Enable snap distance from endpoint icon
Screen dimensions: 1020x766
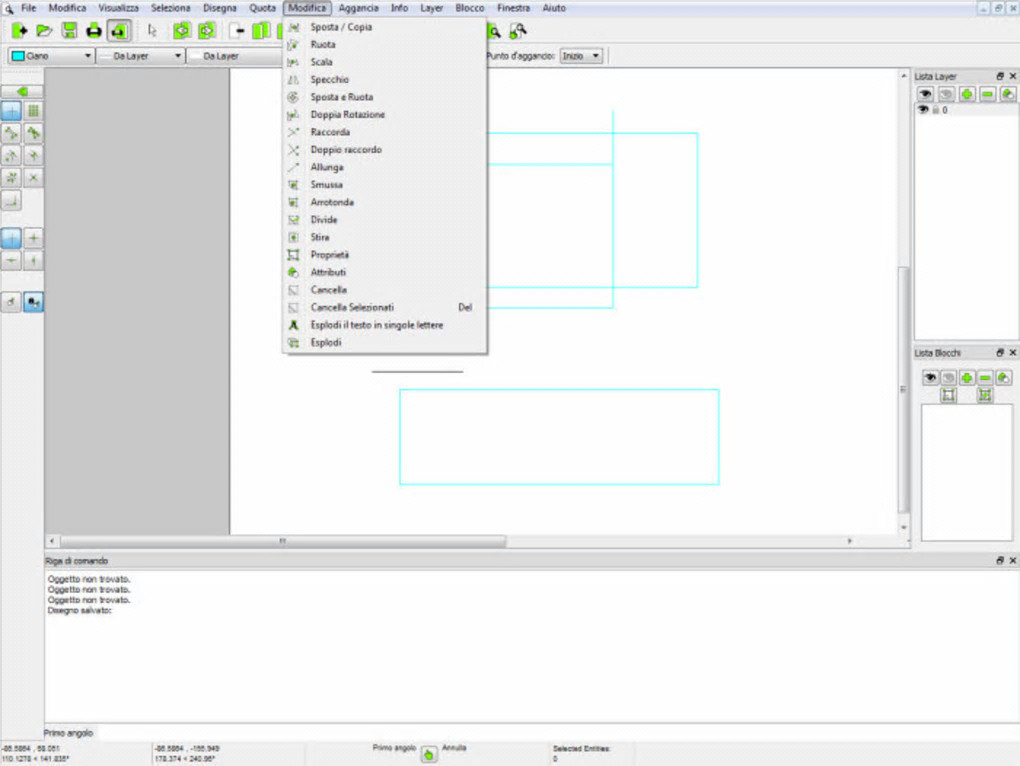[x=11, y=178]
